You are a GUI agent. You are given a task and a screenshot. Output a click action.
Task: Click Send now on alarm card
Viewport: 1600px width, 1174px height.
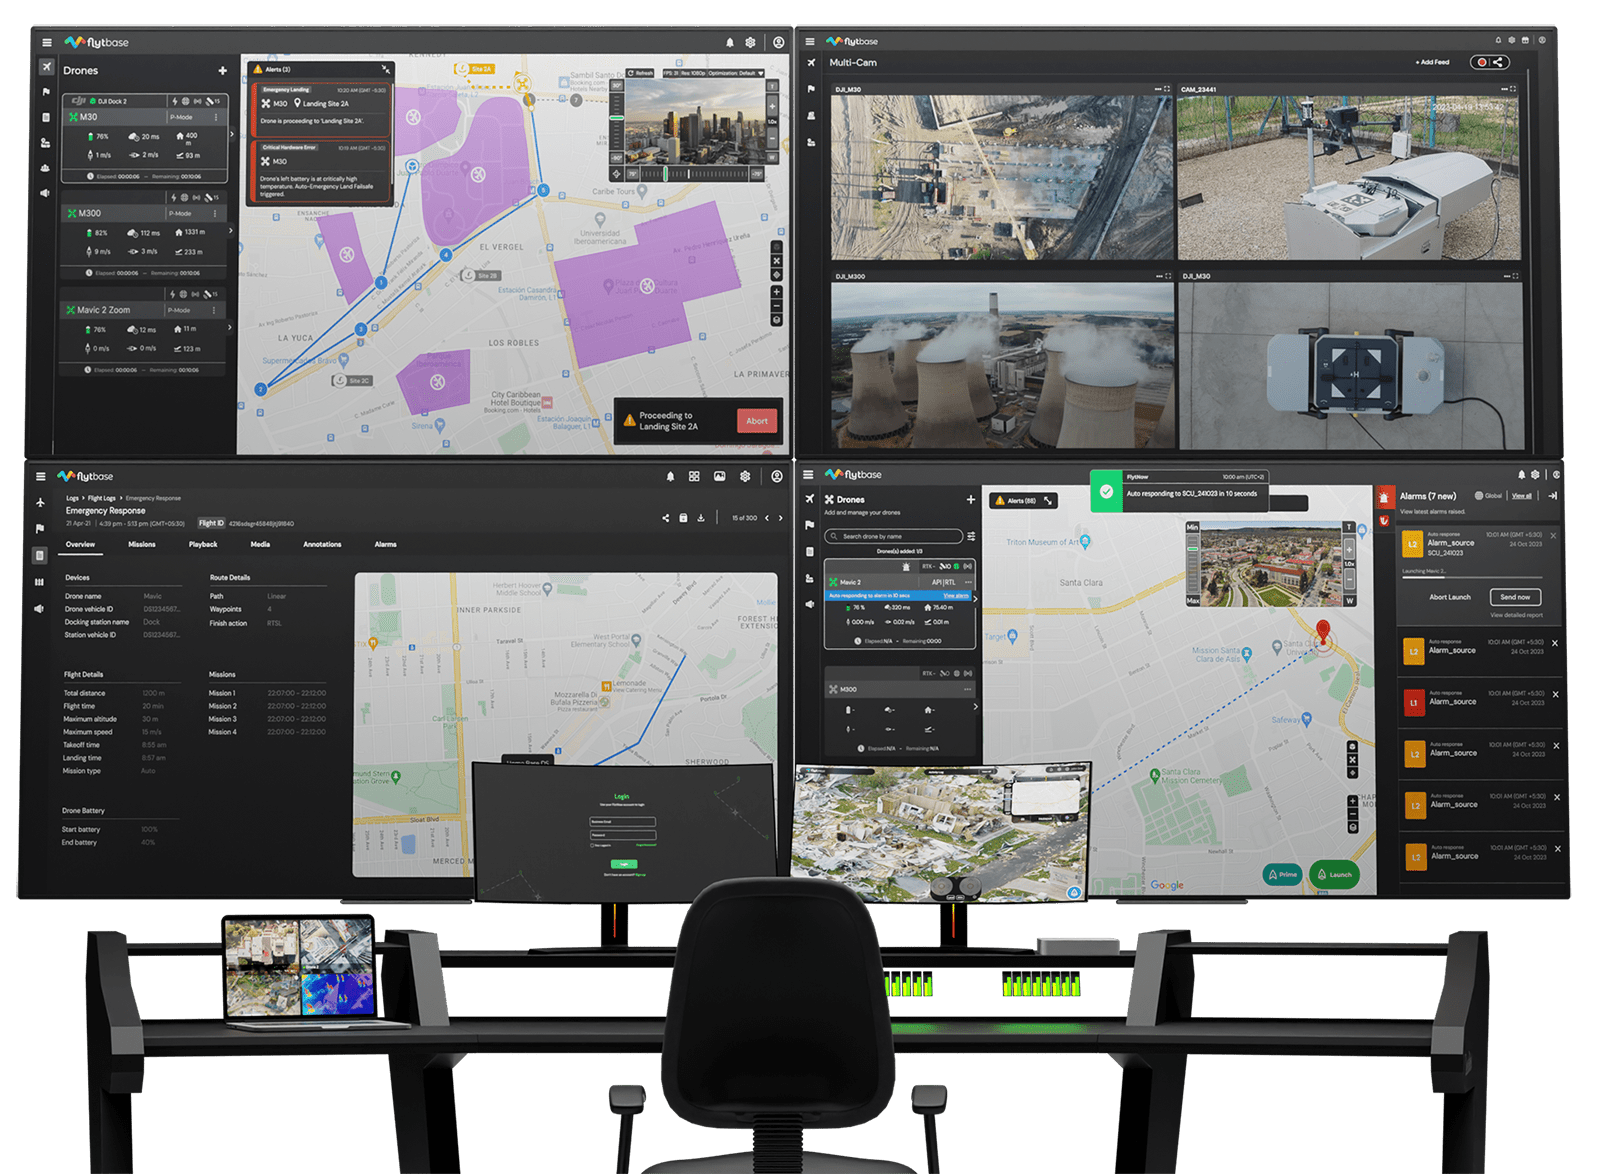(x=1515, y=597)
